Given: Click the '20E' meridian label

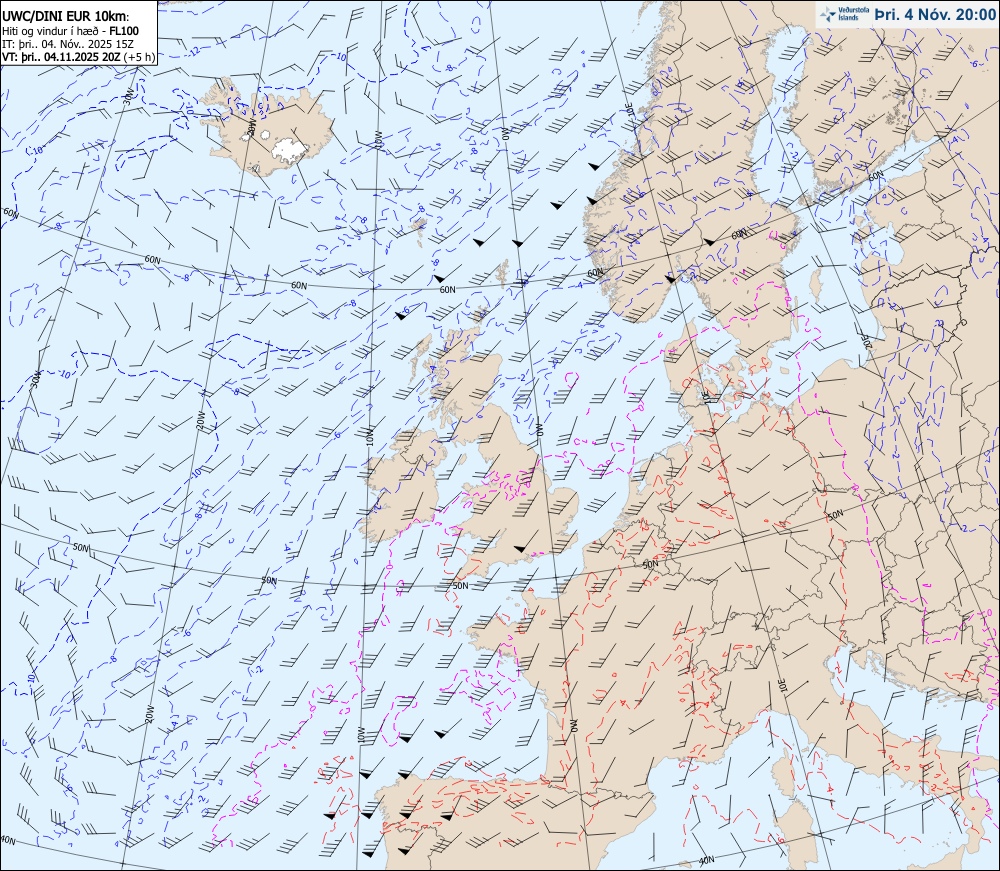Looking at the screenshot, I should tap(867, 342).
